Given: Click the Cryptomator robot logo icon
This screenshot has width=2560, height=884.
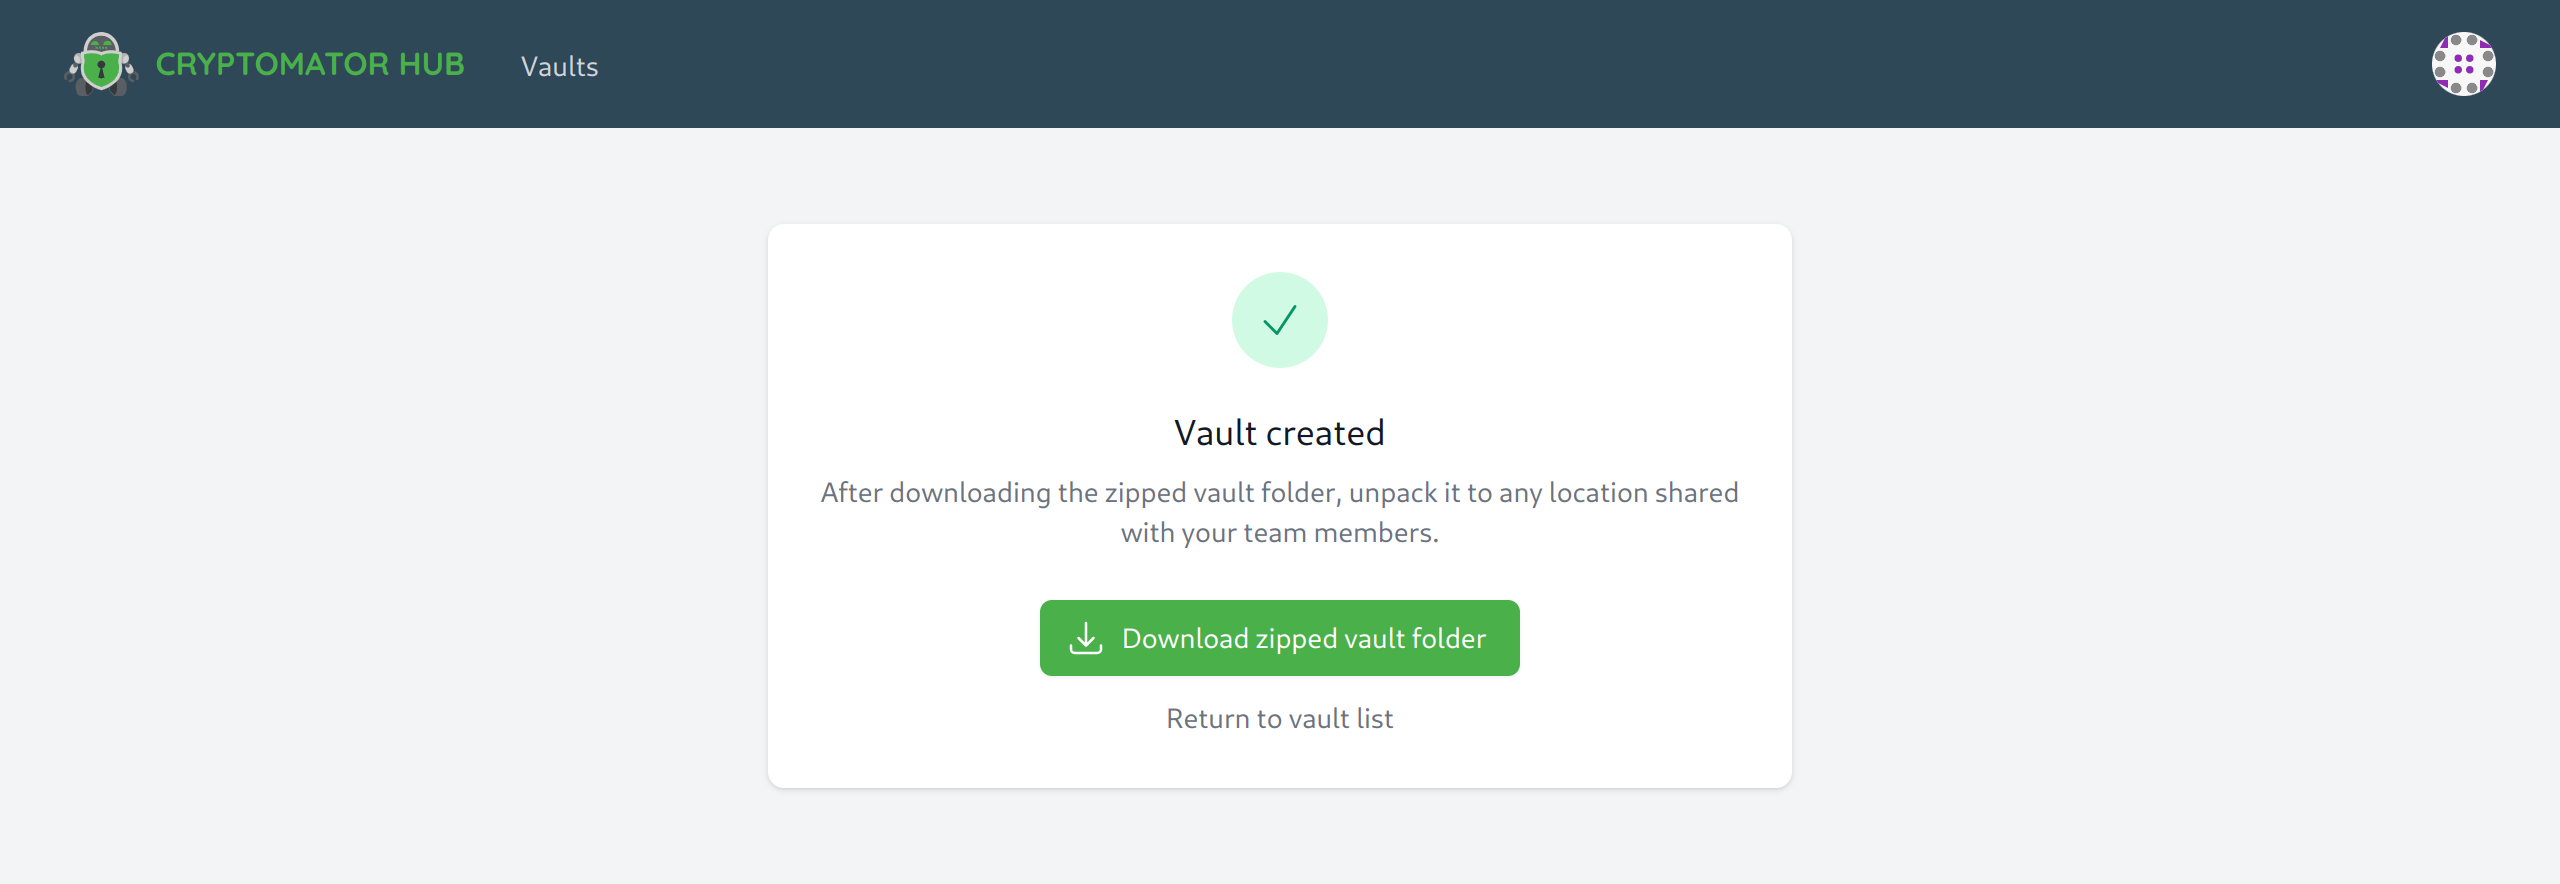Looking at the screenshot, I should (101, 64).
